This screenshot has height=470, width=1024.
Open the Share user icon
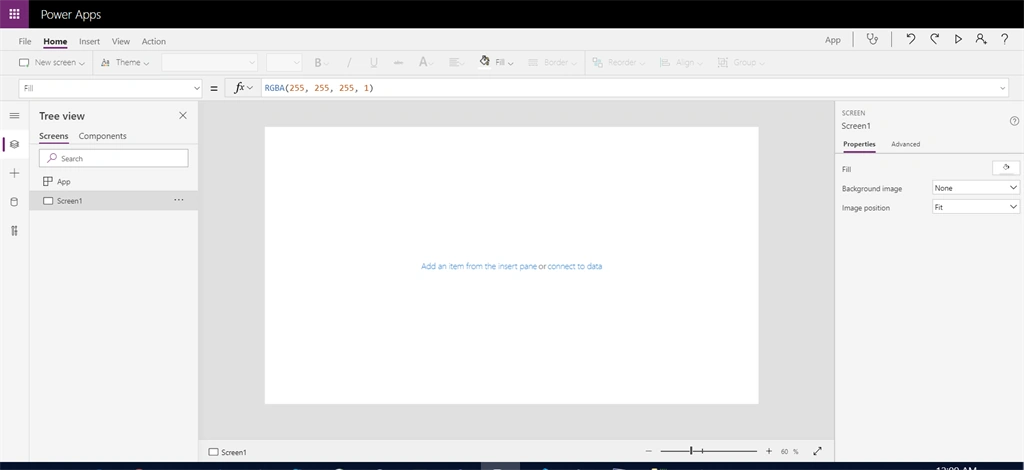pos(981,39)
